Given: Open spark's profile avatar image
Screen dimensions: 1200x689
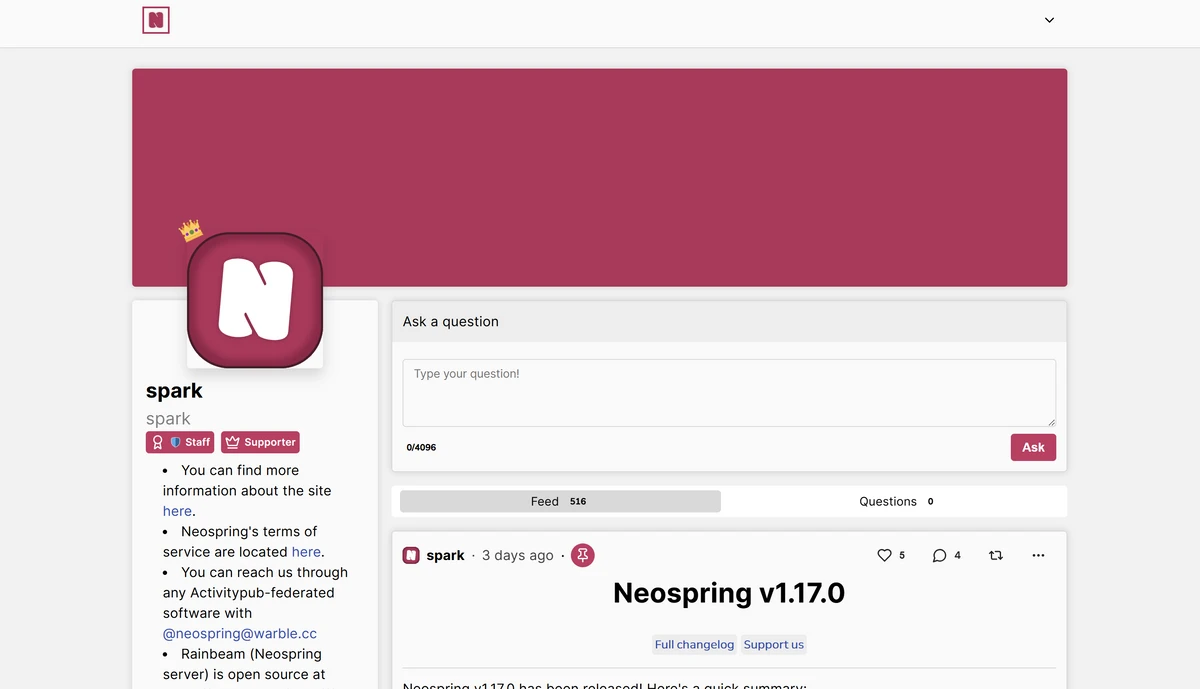Looking at the screenshot, I should coord(255,300).
